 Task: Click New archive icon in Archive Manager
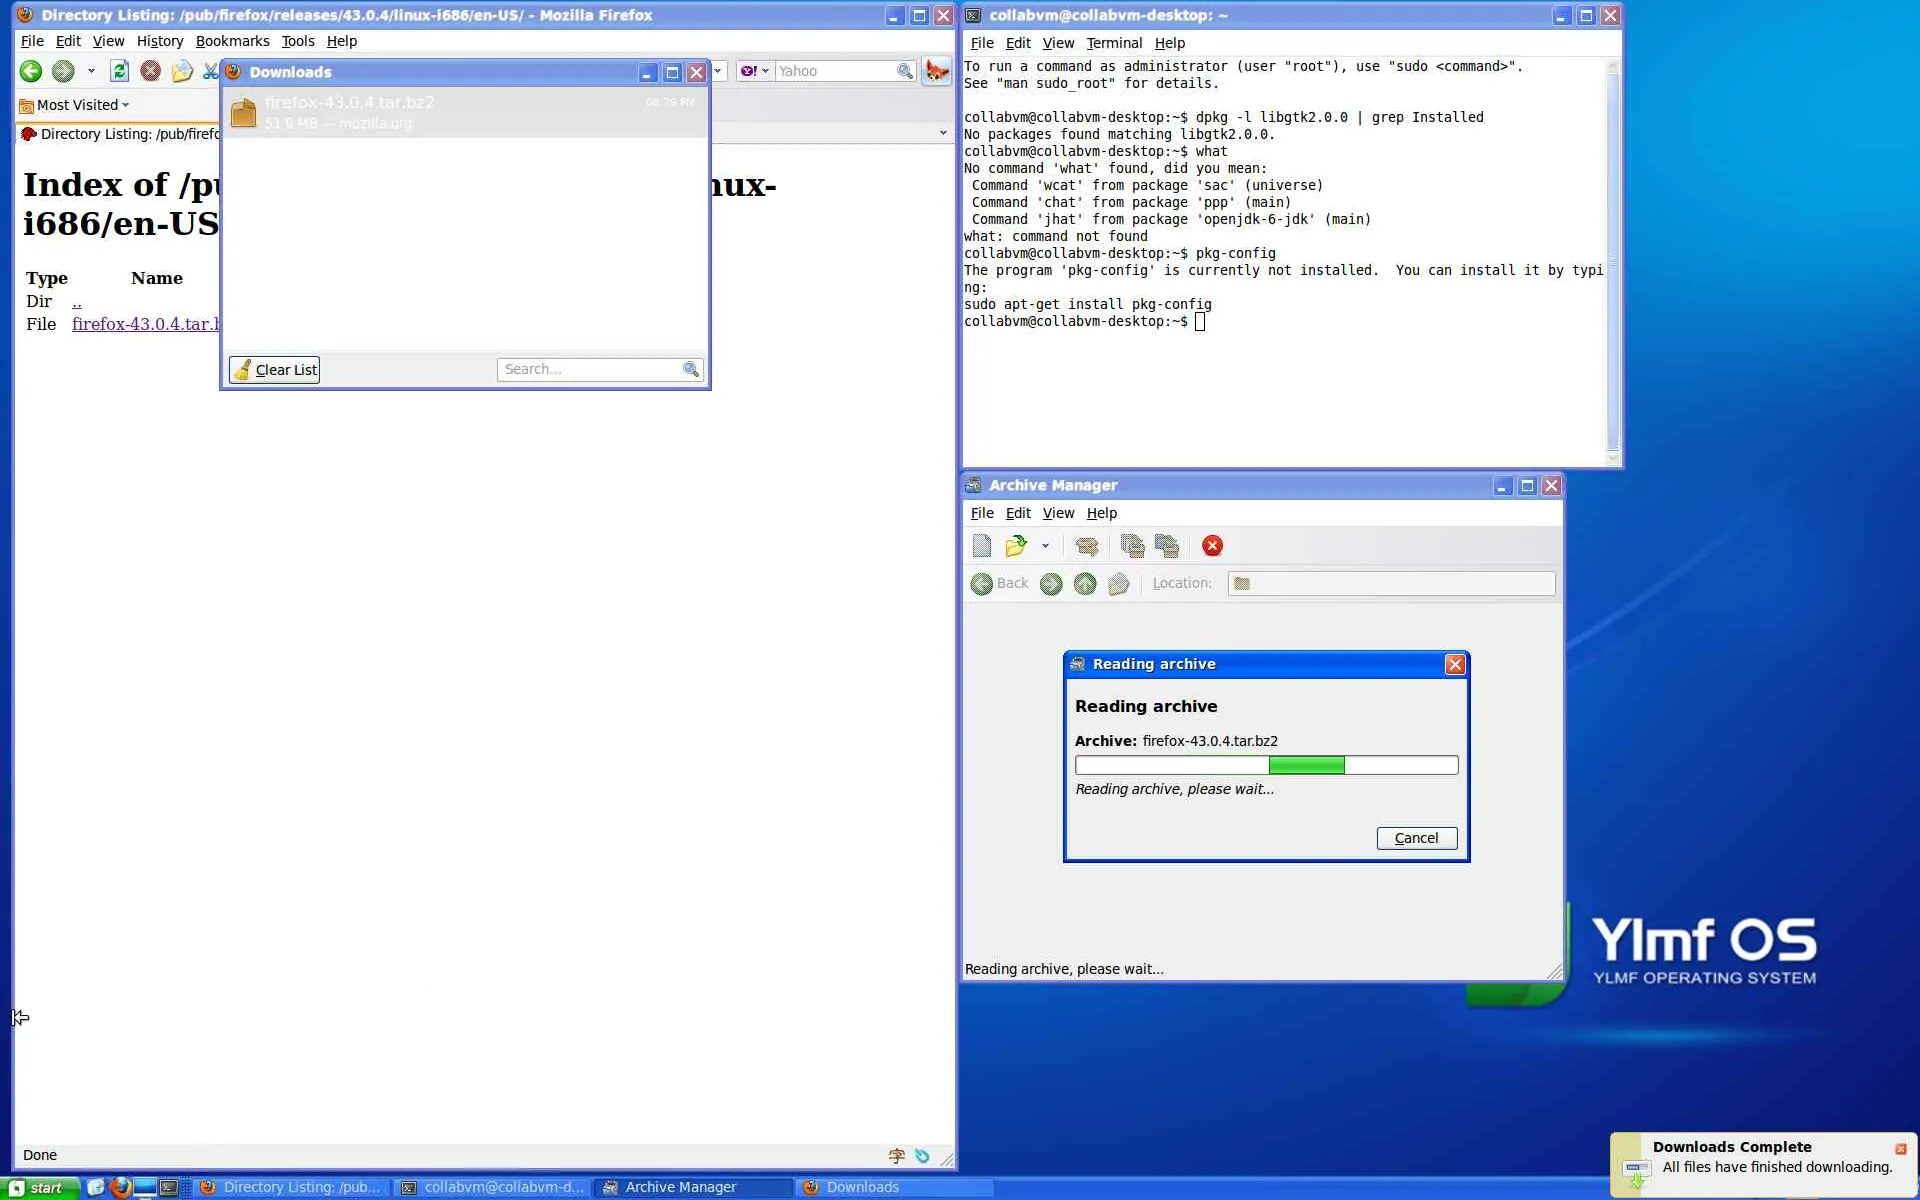click(981, 546)
